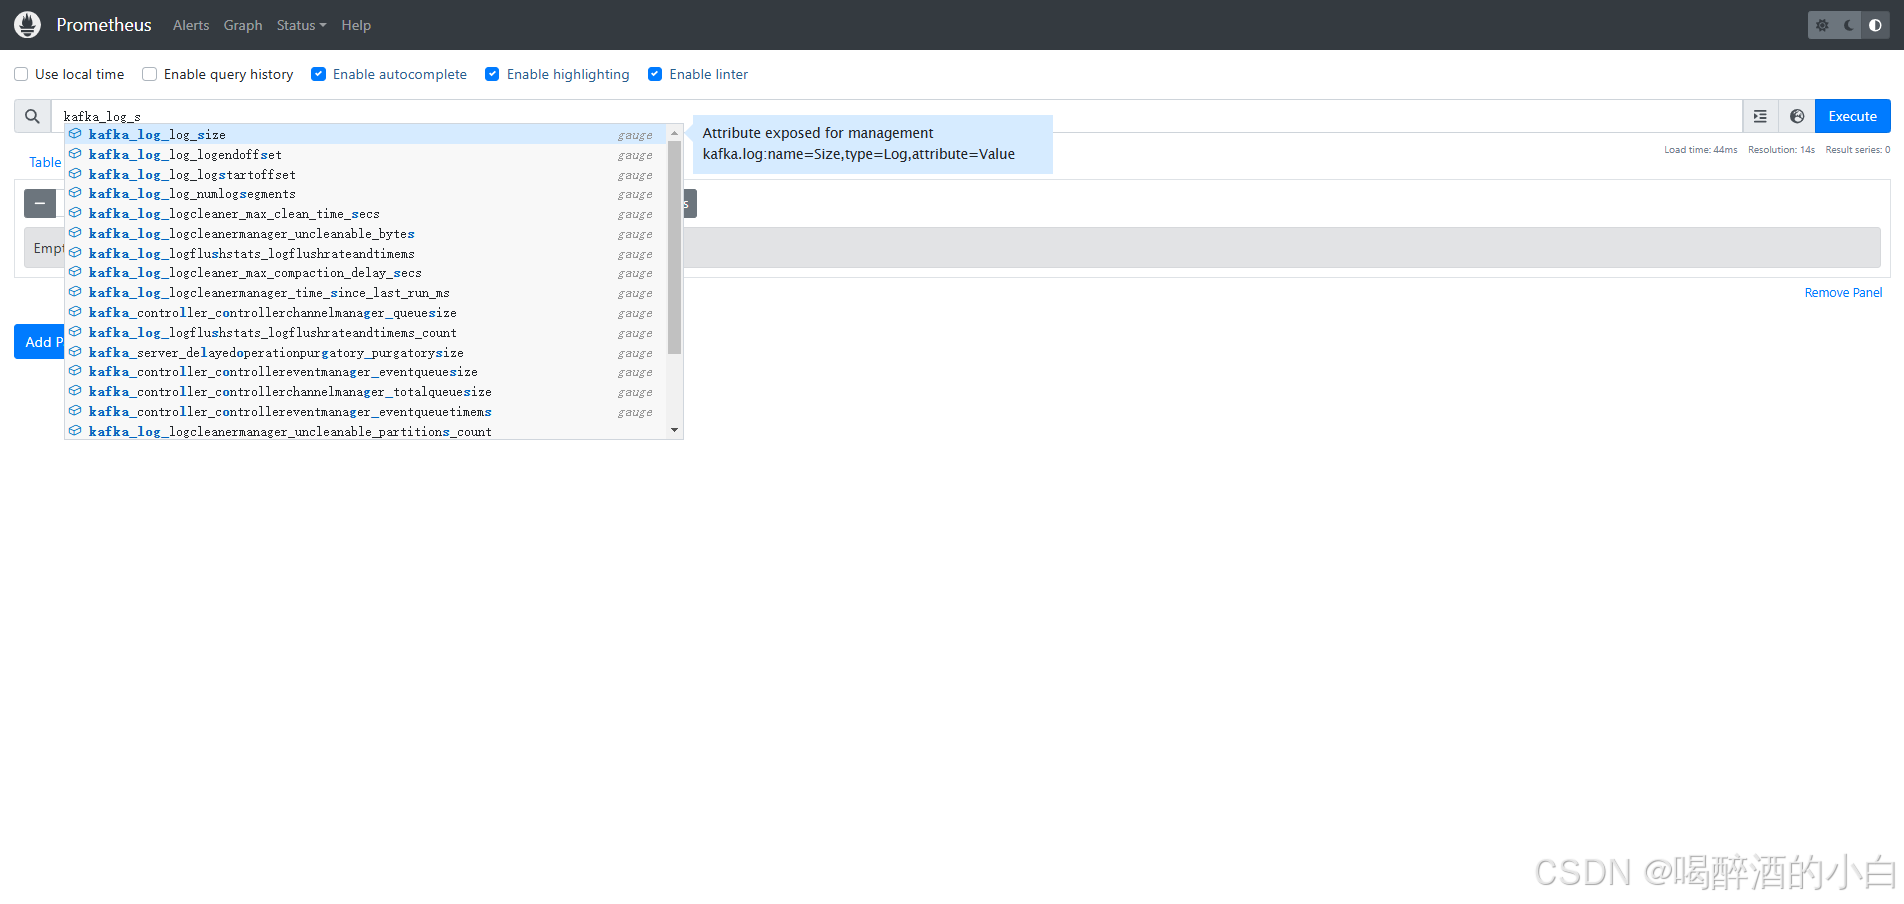
Task: Open the Status dropdown menu
Action: coord(301,25)
